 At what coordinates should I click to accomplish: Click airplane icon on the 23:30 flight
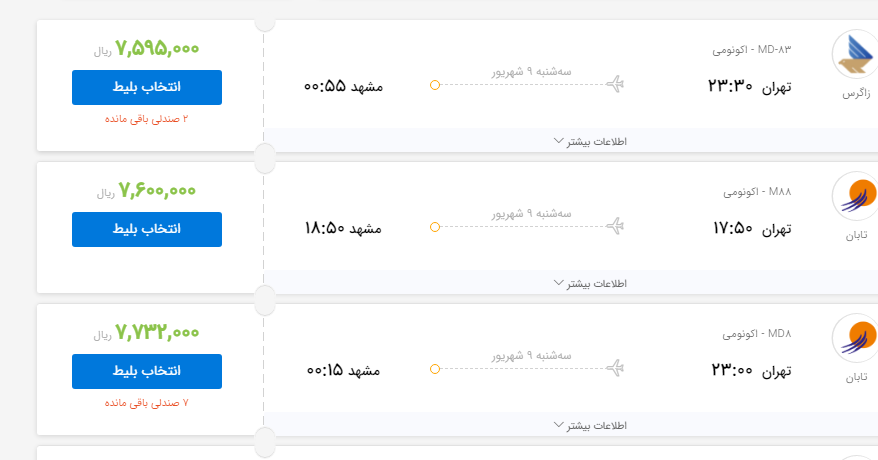click(x=616, y=84)
